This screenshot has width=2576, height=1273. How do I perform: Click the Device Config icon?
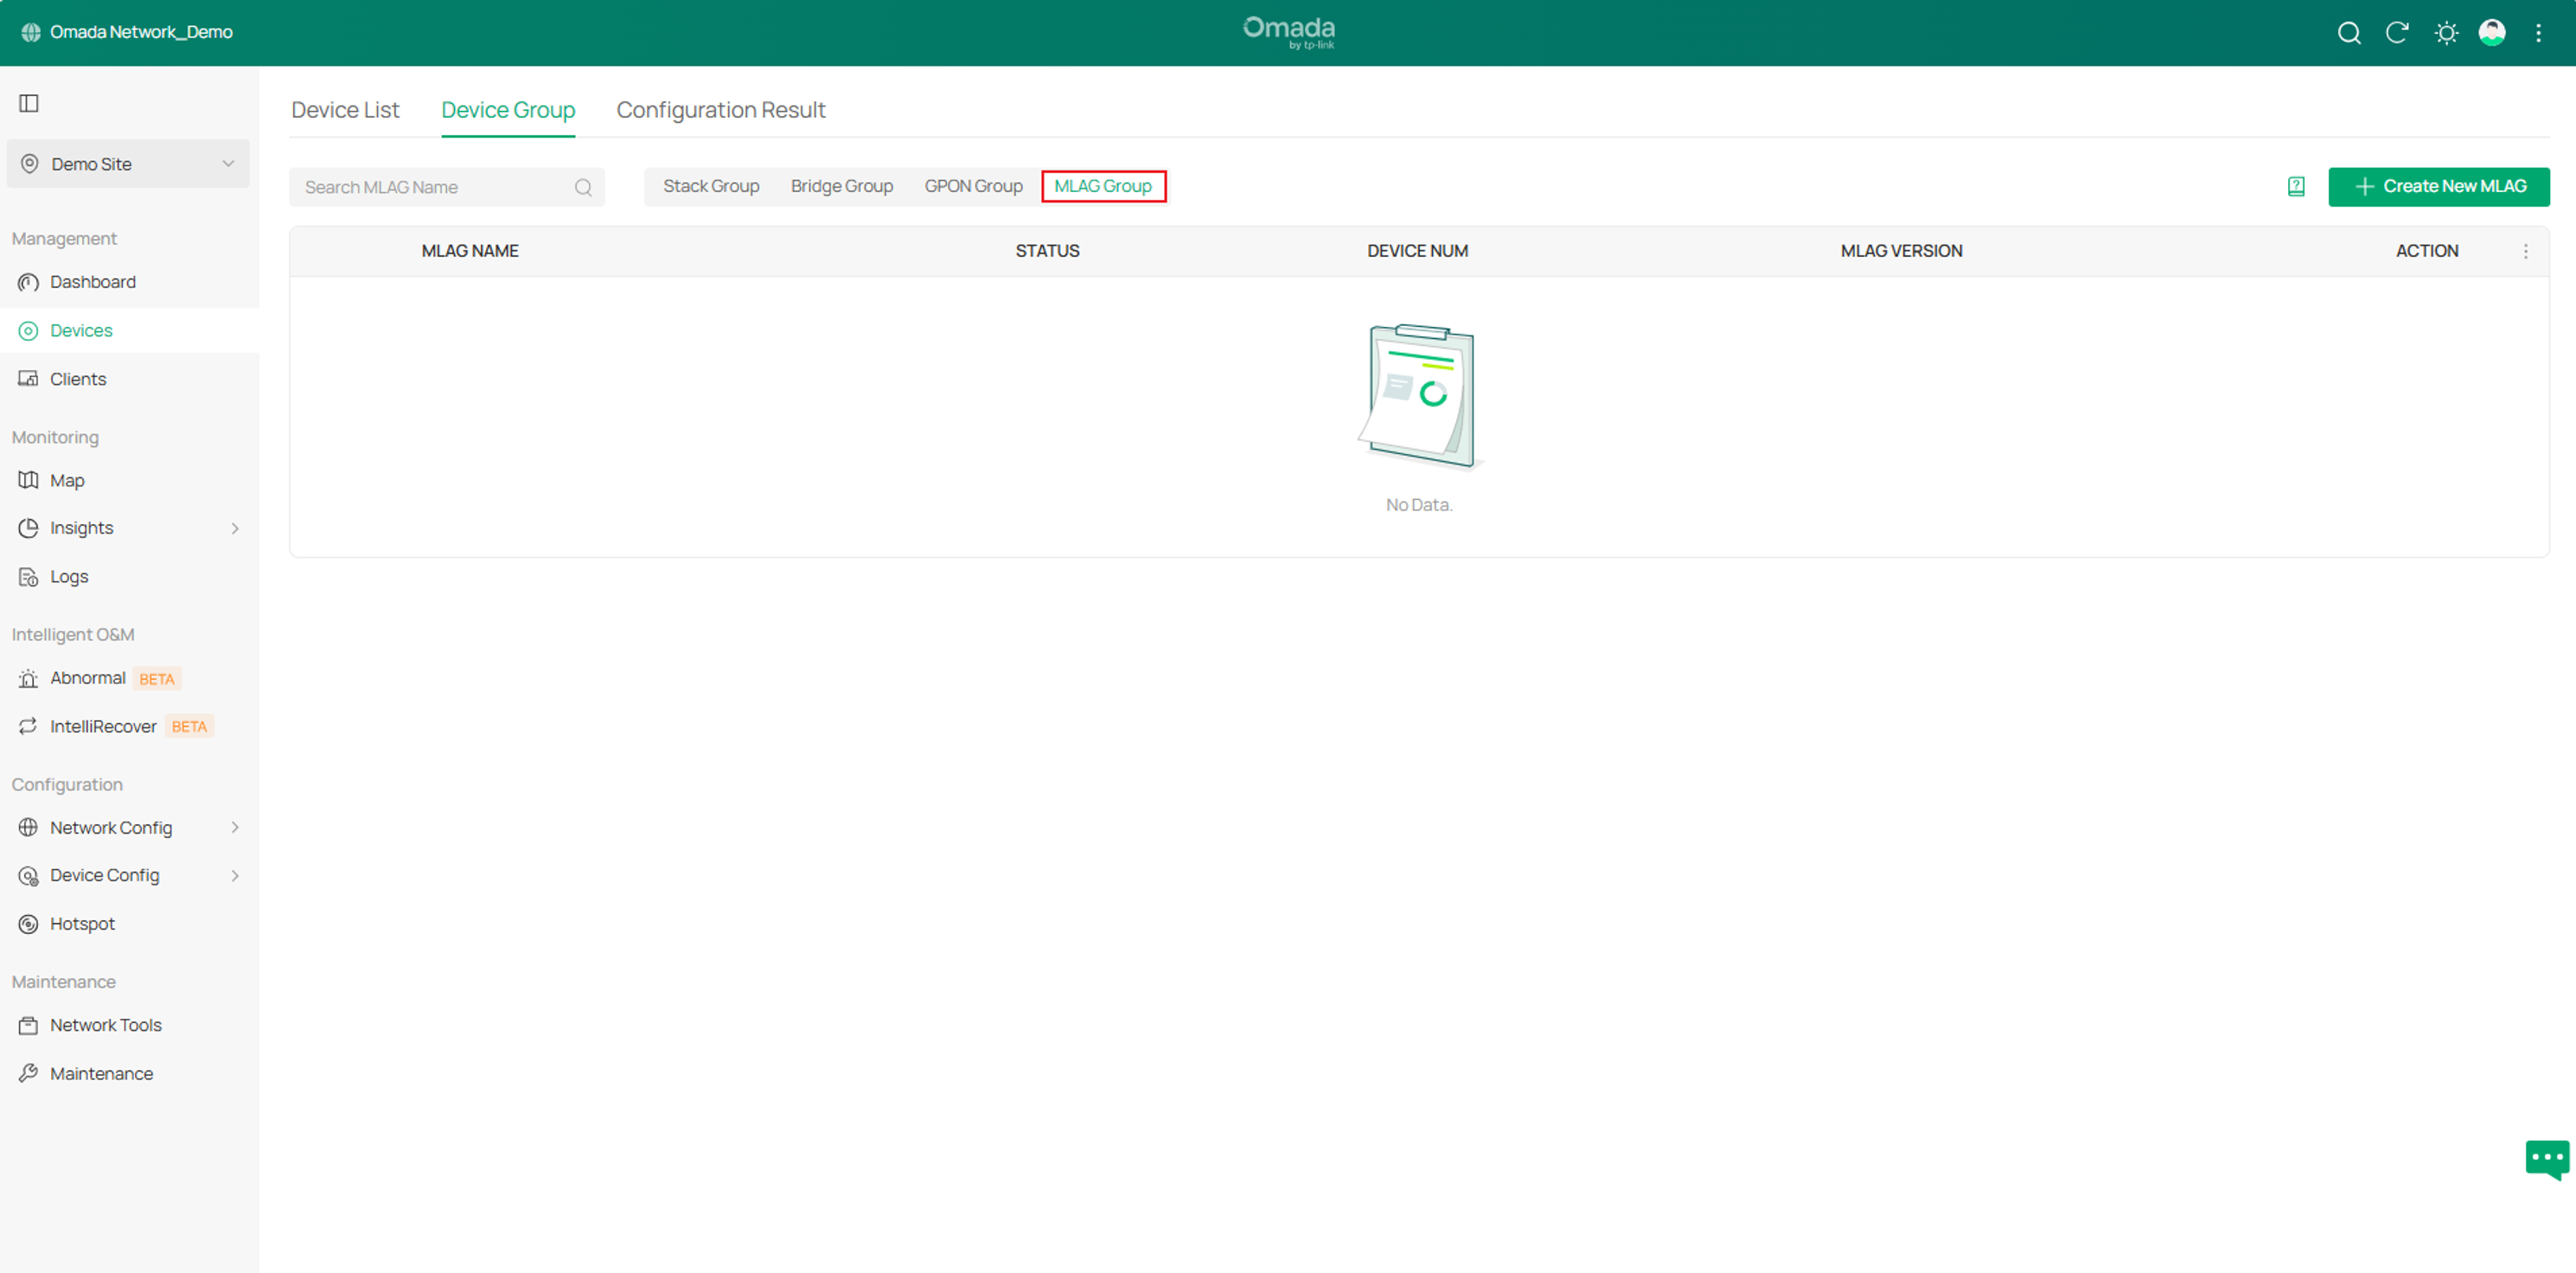28,876
